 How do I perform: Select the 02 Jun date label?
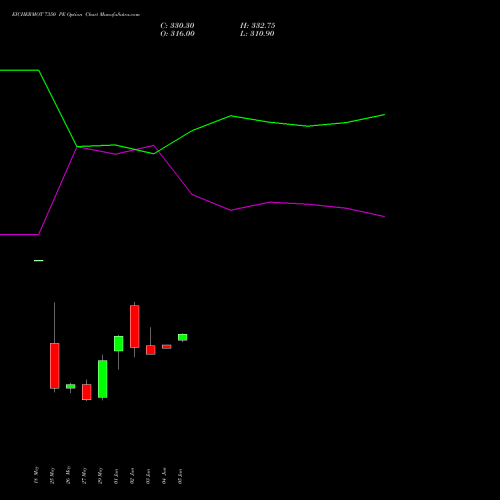click(132, 476)
